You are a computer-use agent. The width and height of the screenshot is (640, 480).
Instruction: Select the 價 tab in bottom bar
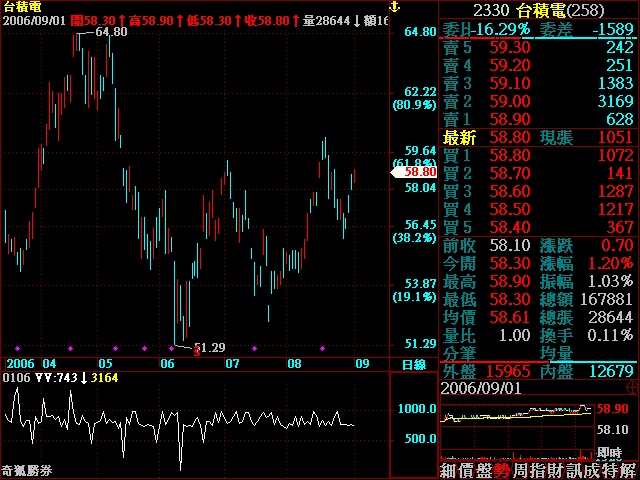466,470
